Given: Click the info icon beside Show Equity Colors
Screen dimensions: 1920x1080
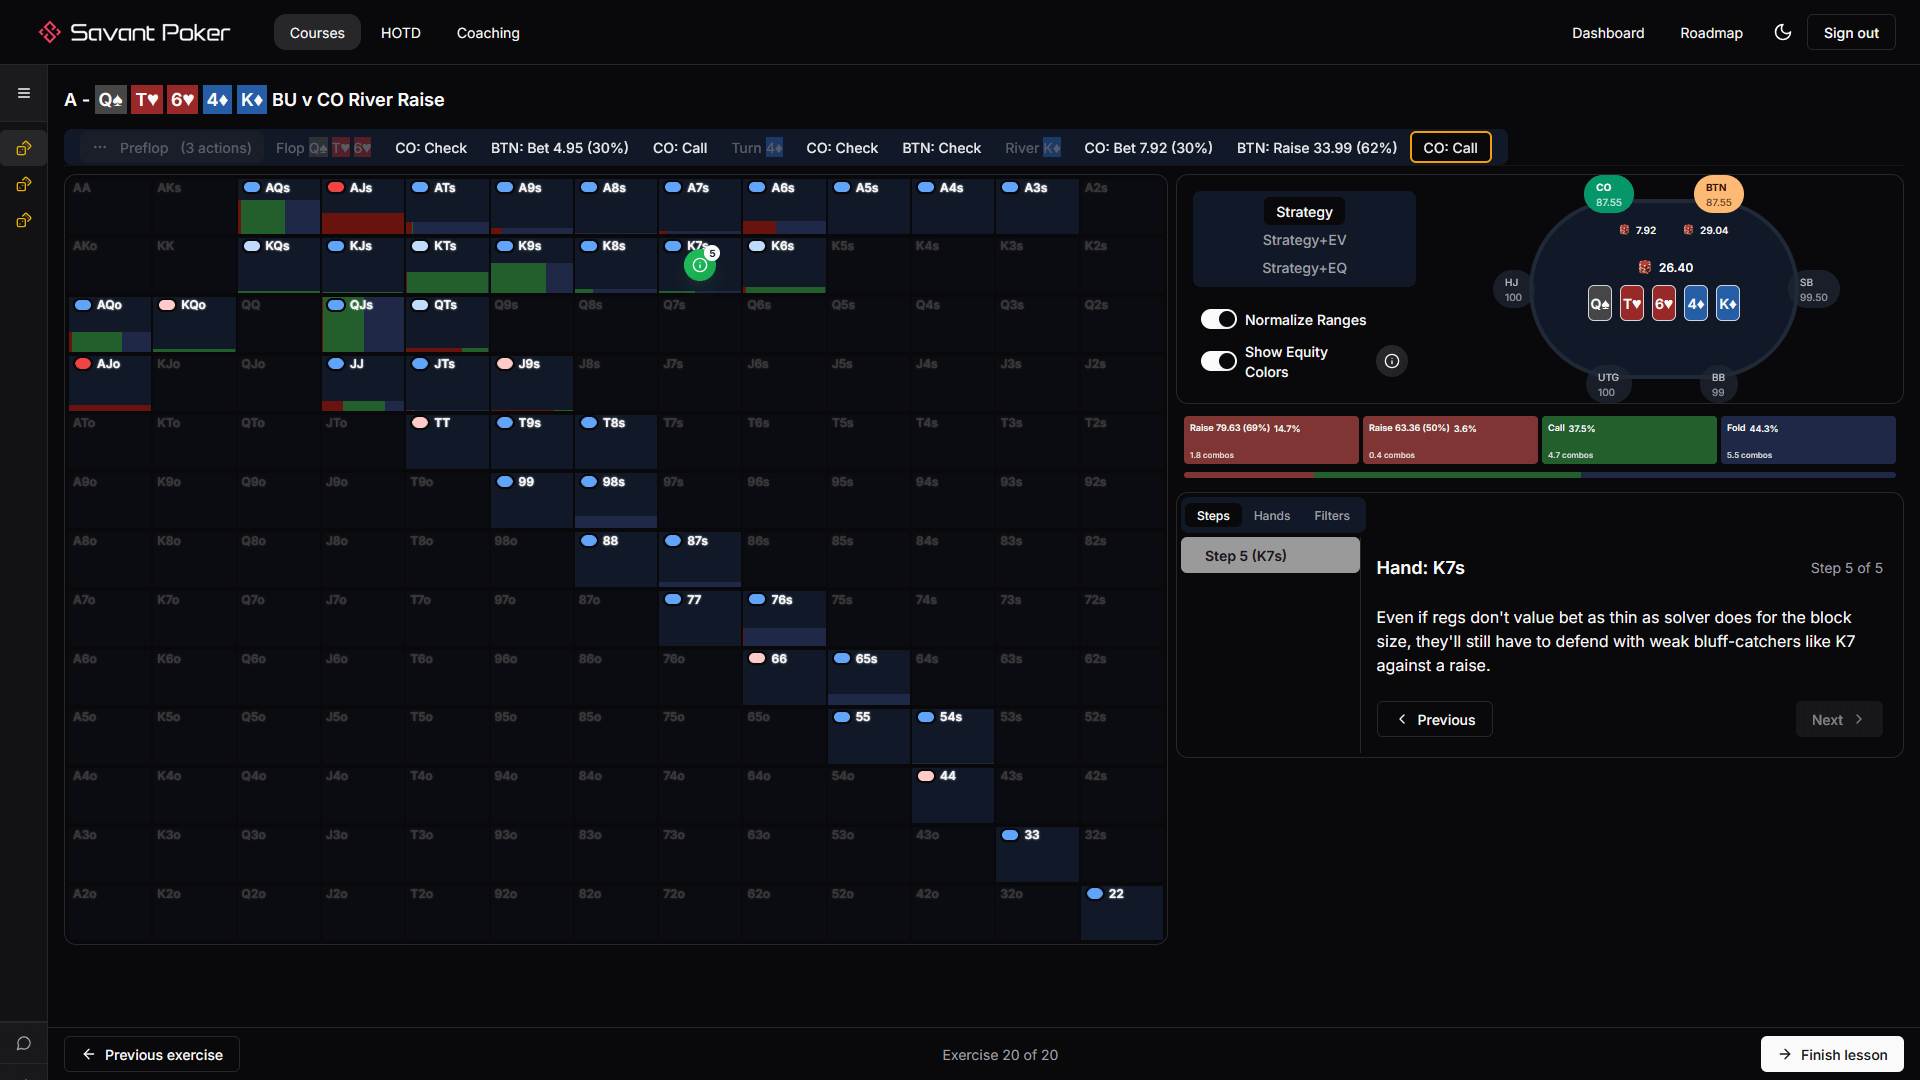Looking at the screenshot, I should 1391,361.
